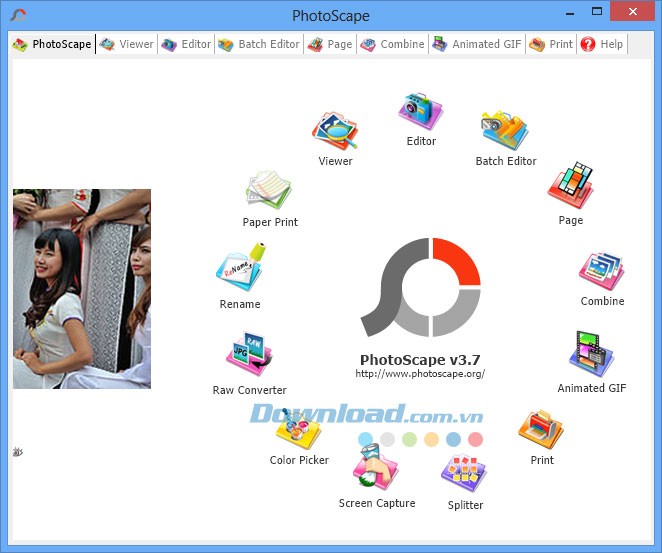The height and width of the screenshot is (553, 662).
Task: Switch to the Combine tab
Action: coord(392,44)
